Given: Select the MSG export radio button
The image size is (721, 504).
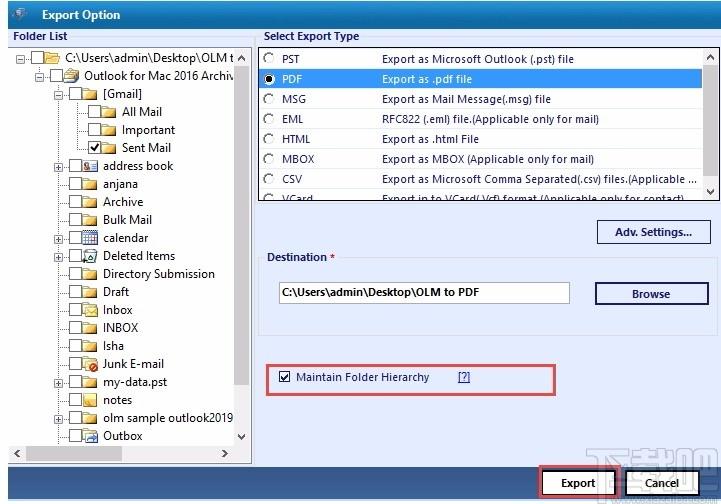Looking at the screenshot, I should 269,99.
